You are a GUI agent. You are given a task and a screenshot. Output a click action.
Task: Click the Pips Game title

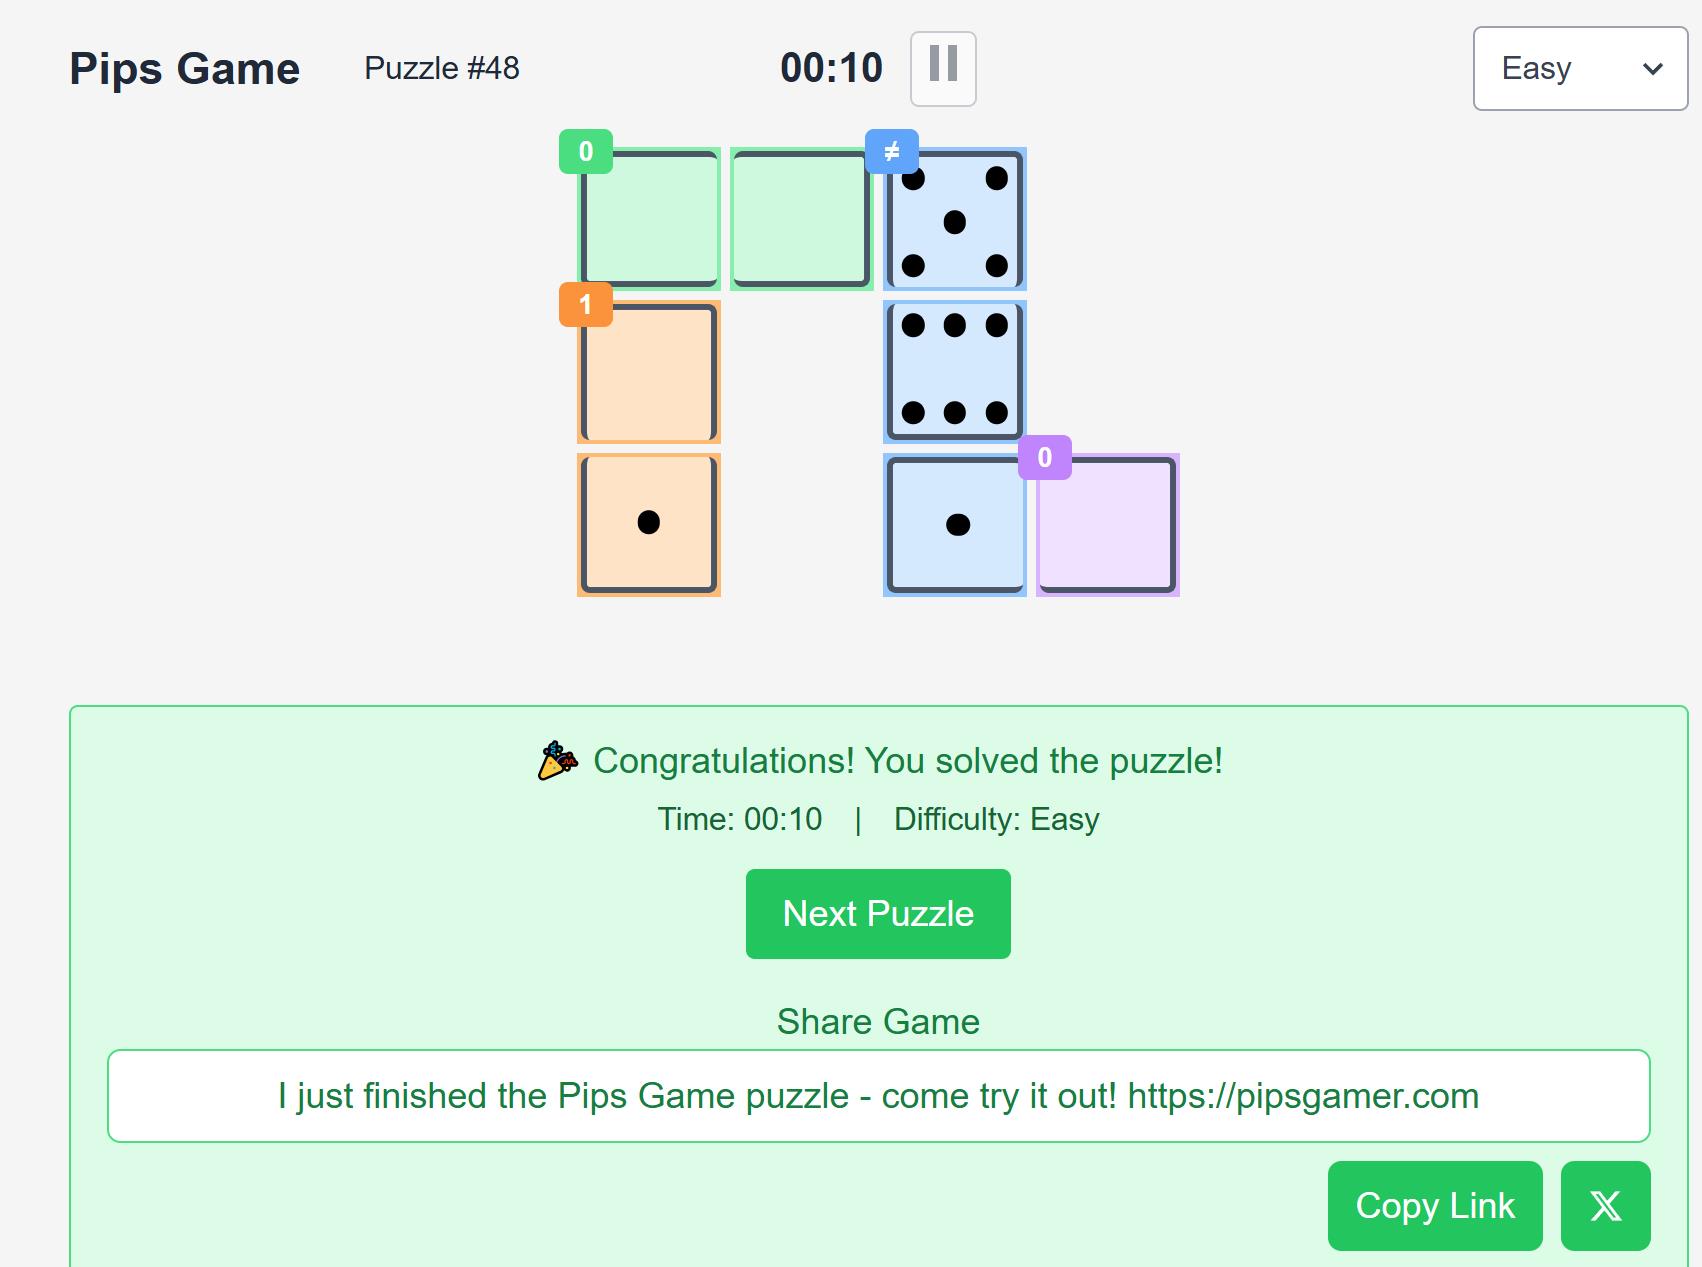click(185, 69)
